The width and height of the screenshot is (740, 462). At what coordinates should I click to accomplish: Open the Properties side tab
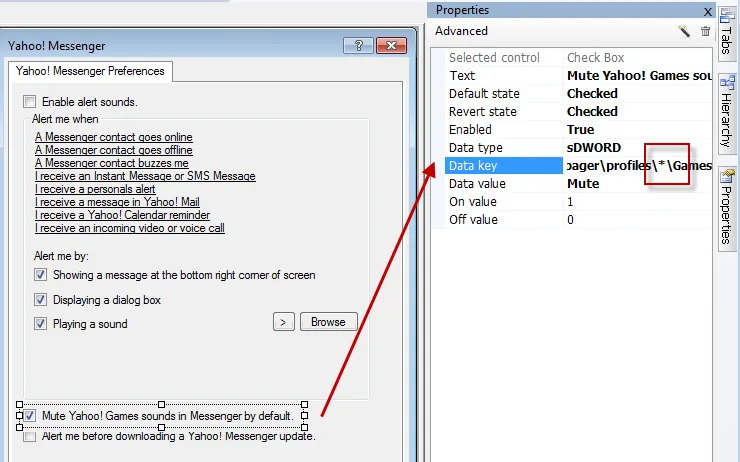[727, 208]
